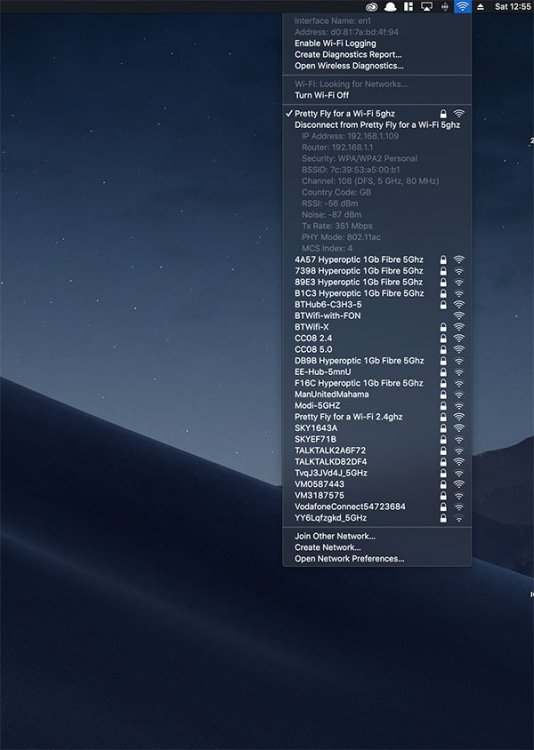Join F16C Hyperoptic 1Gb Fibre 5Ghz
Image resolution: width=534 pixels, height=750 pixels.
pos(377,383)
